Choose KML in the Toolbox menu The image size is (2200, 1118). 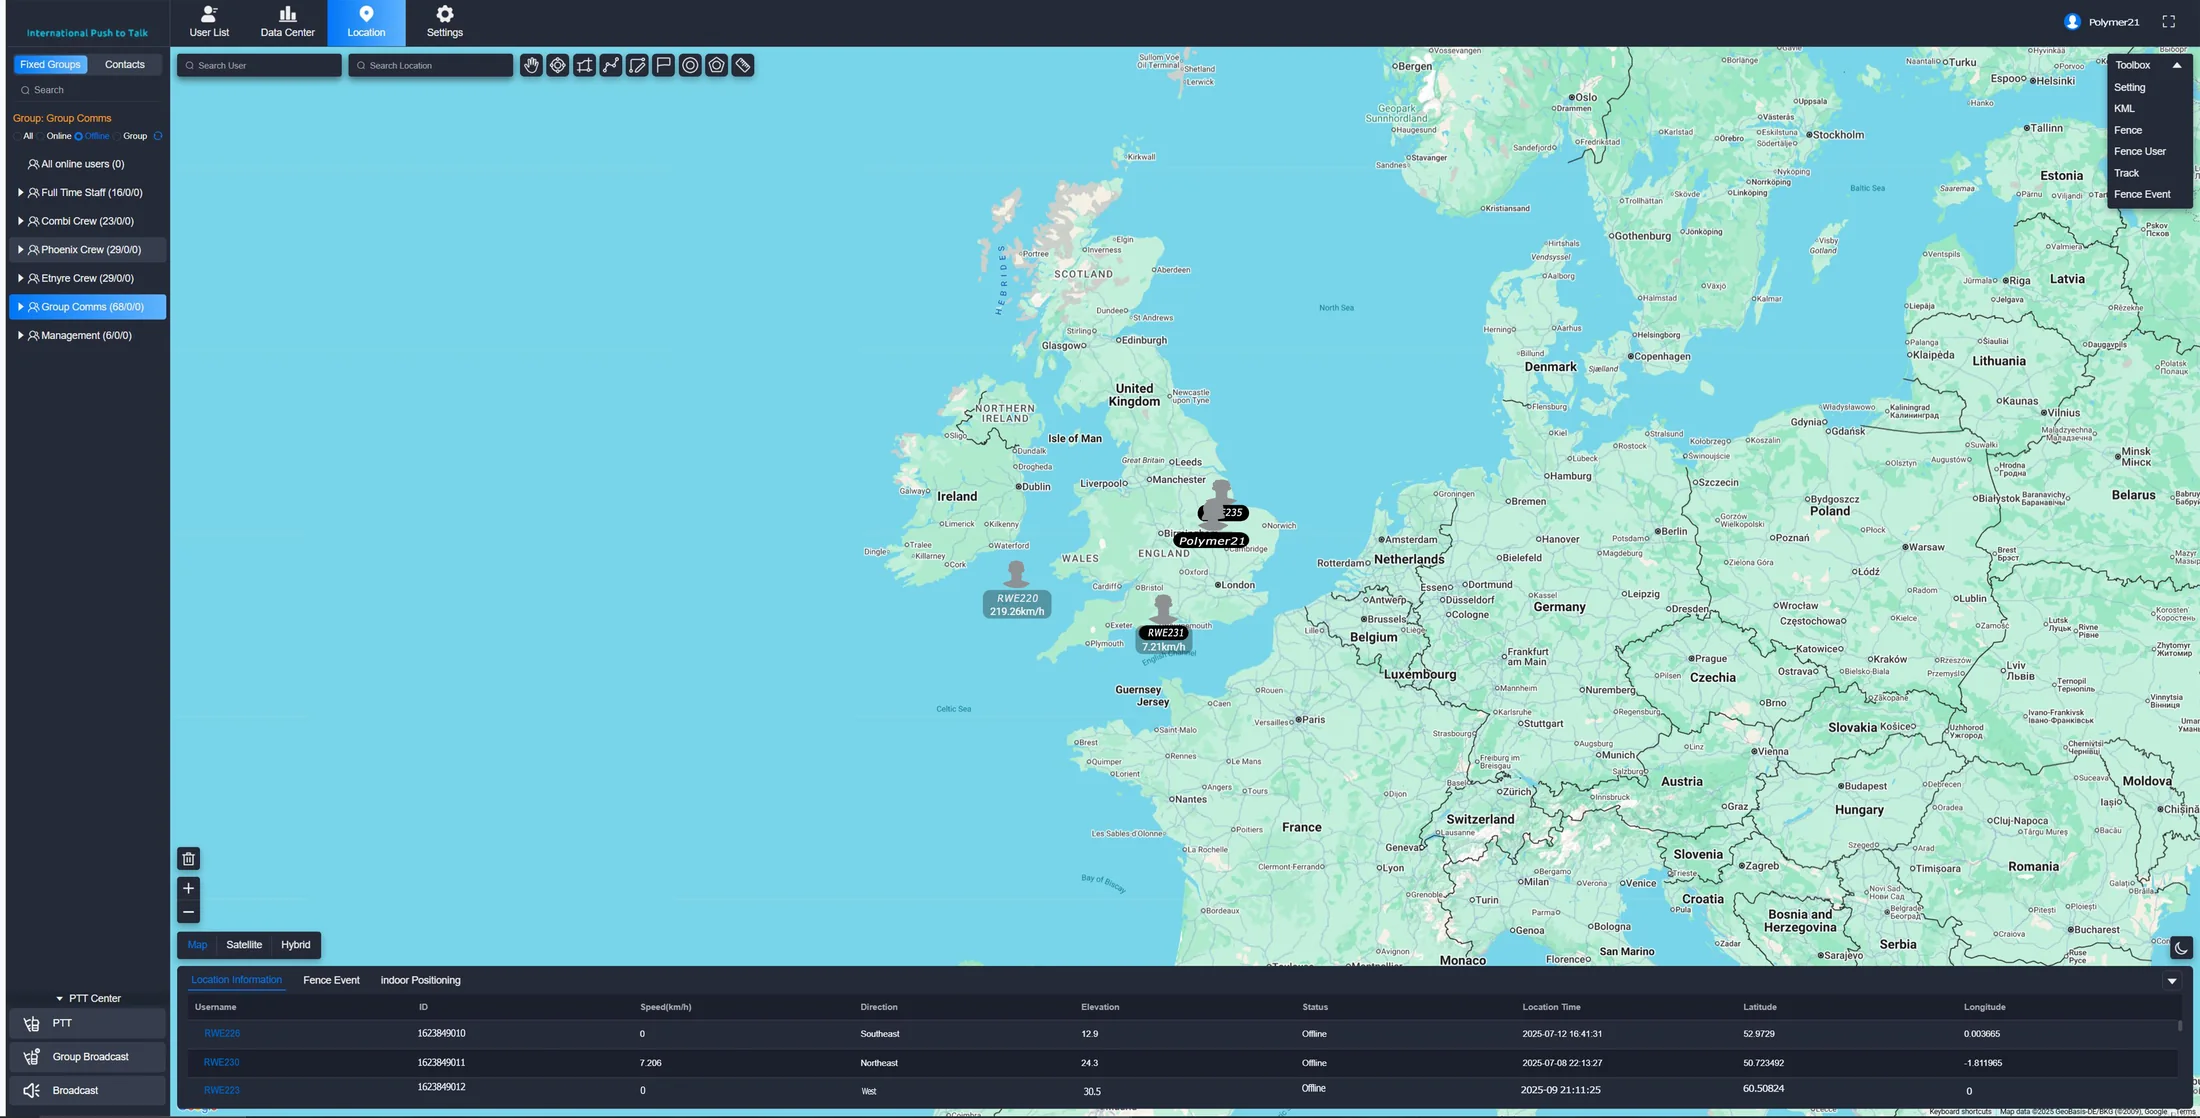coord(2124,108)
